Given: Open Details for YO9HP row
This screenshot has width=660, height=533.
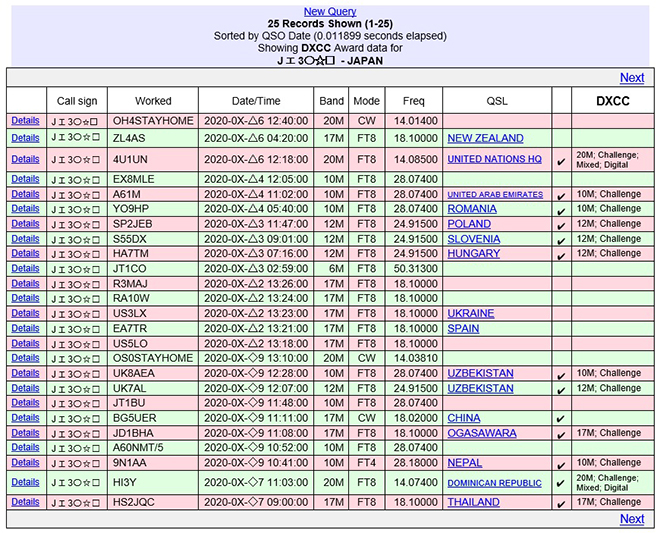Looking at the screenshot, I should coord(25,209).
